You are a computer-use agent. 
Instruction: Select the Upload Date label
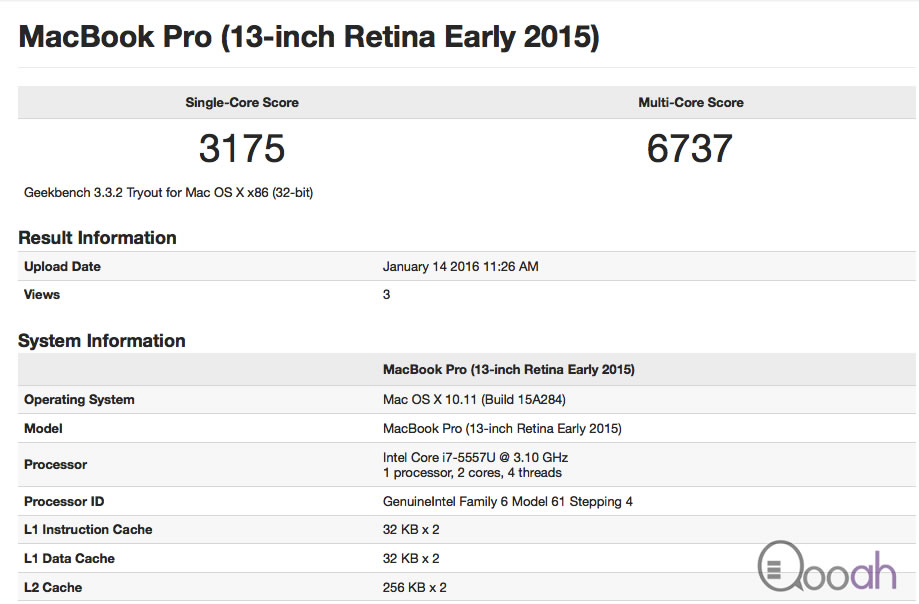tap(62, 267)
